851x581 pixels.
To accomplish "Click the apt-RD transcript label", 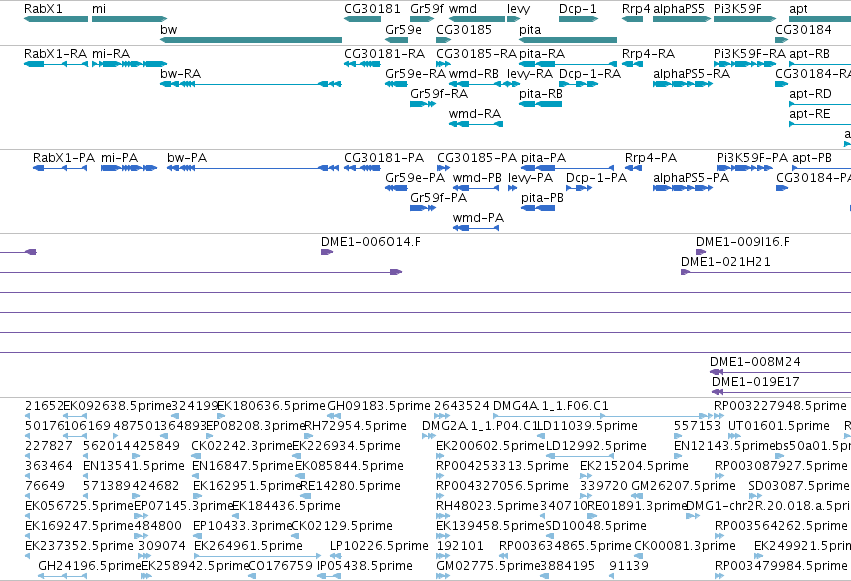I will pos(810,94).
